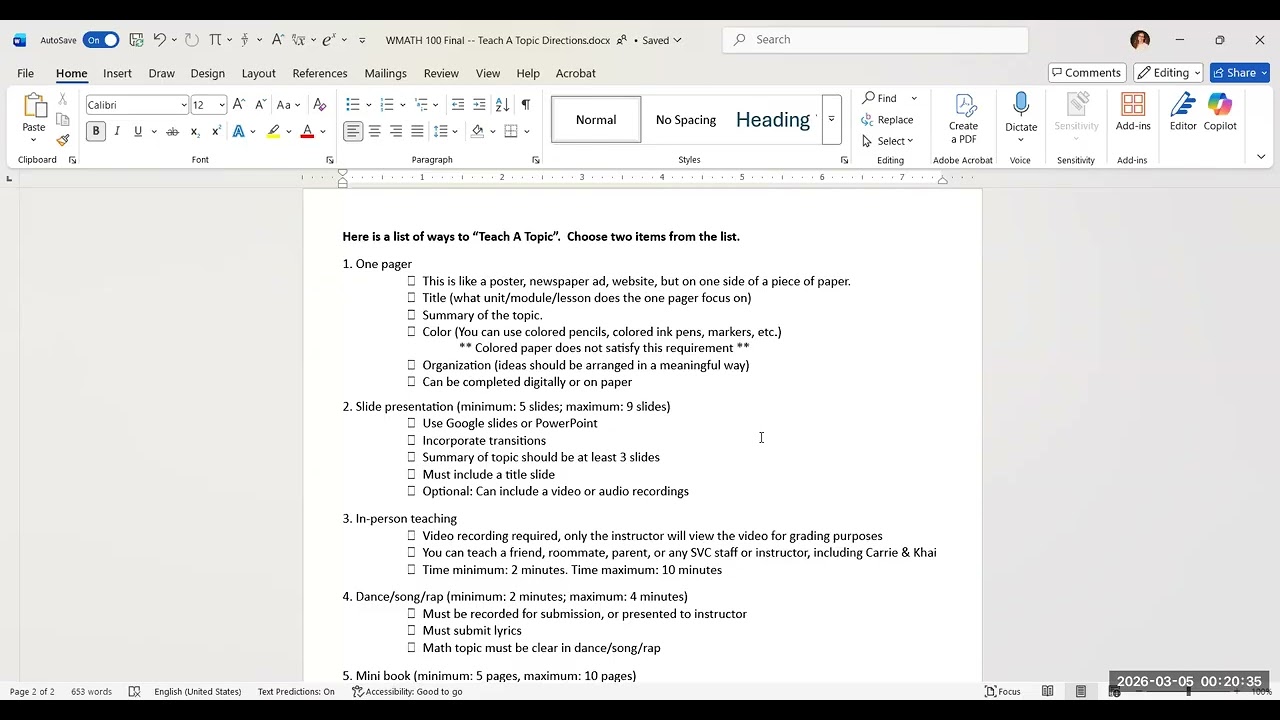The height and width of the screenshot is (720, 1280).
Task: Decrease paragraph indent
Action: click(x=458, y=104)
